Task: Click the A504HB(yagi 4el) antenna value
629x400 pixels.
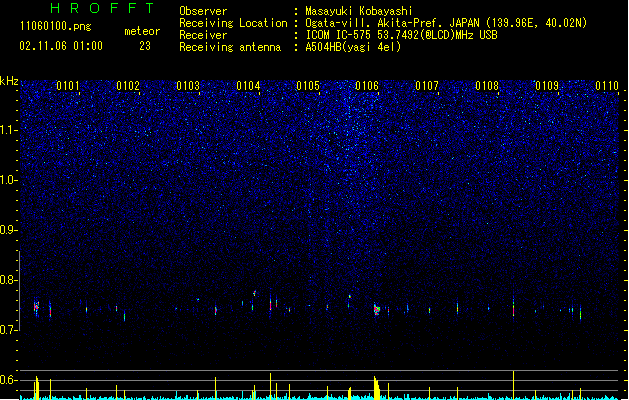Action: pos(353,47)
